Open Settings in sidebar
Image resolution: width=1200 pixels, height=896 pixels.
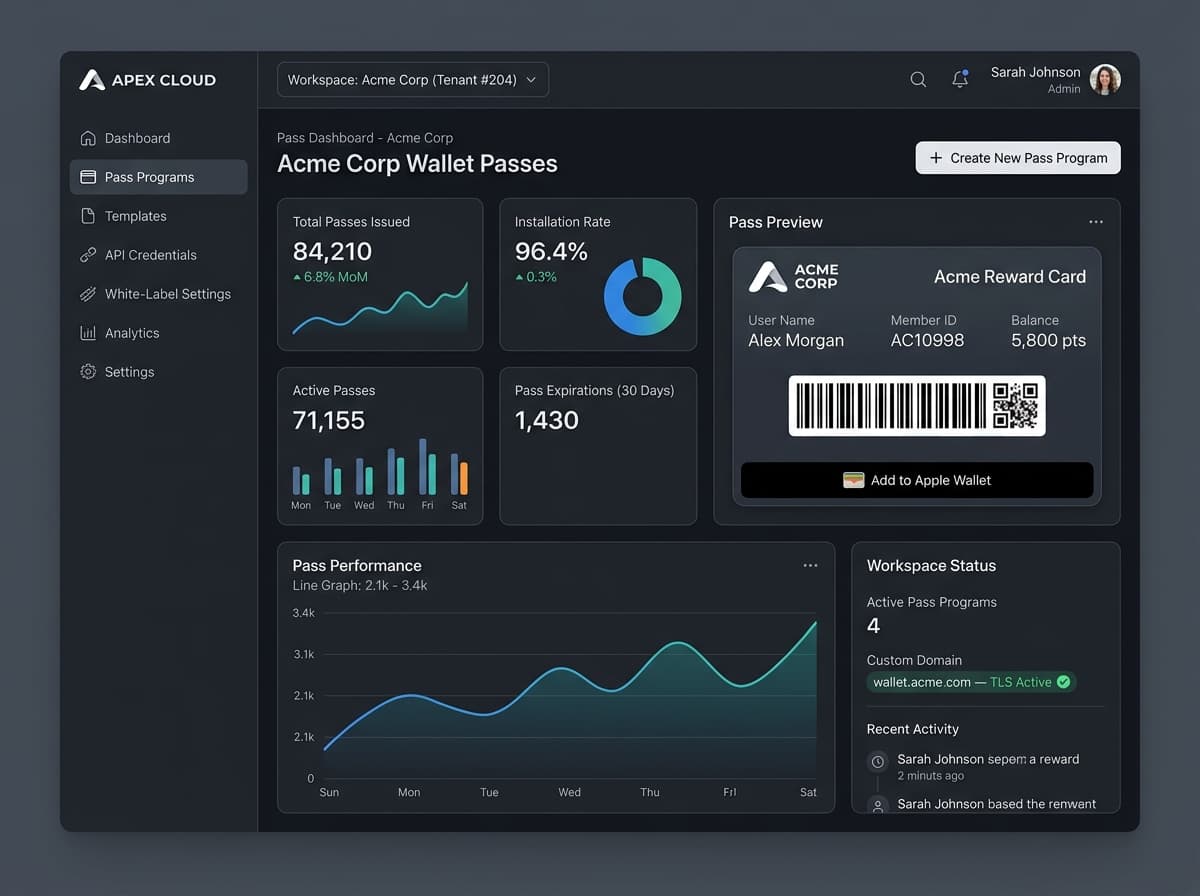[x=158, y=372]
